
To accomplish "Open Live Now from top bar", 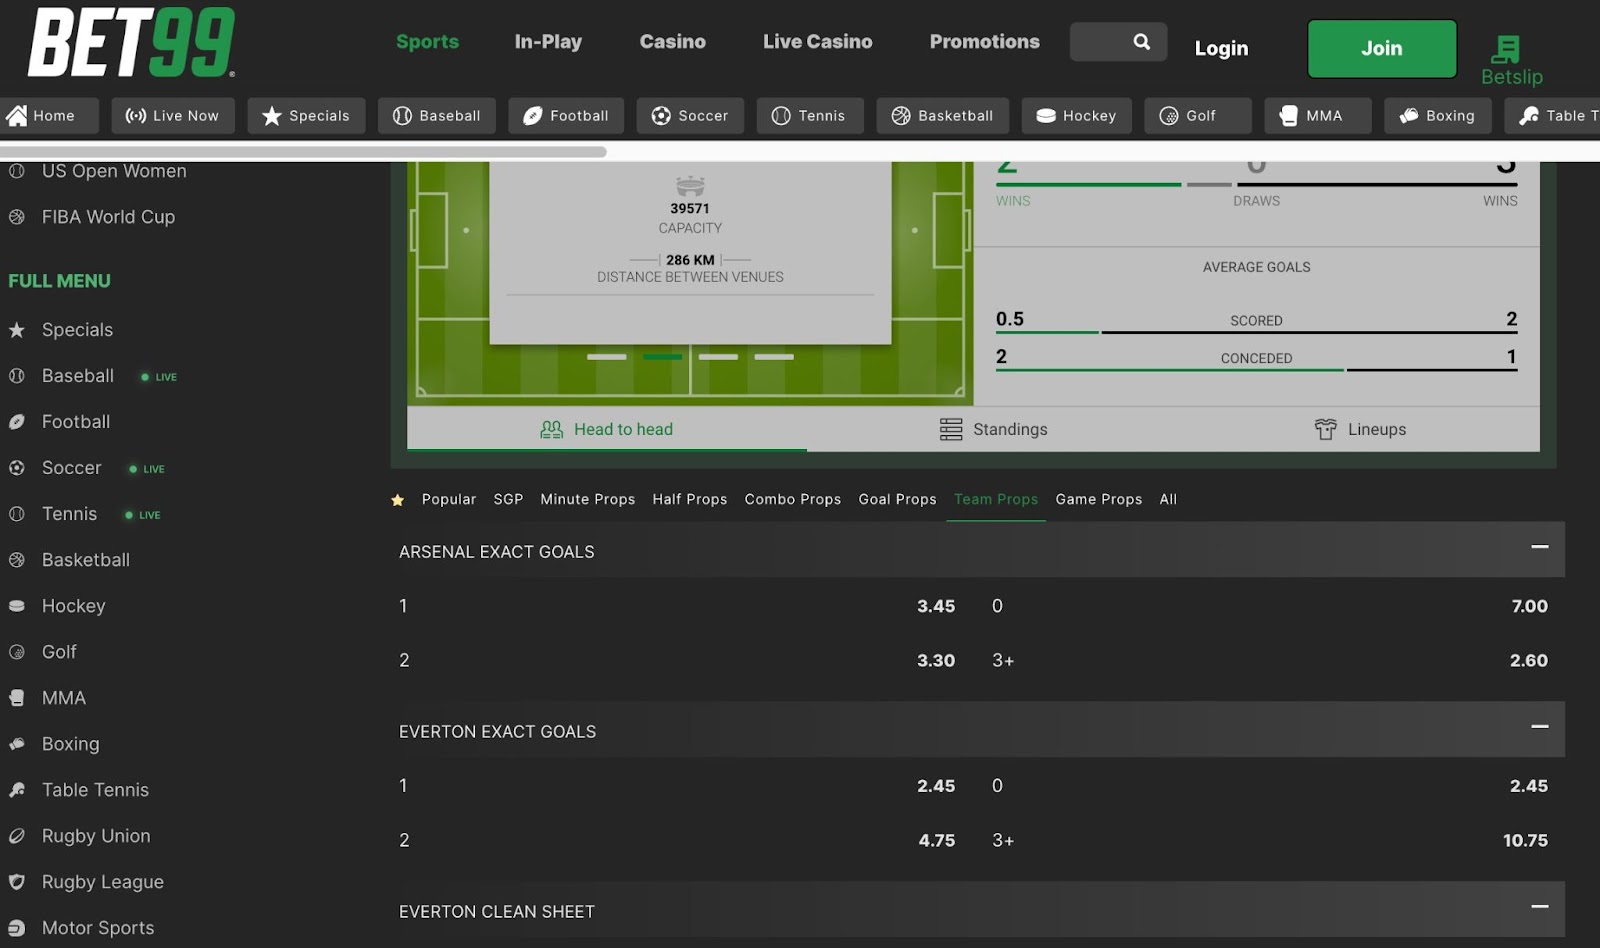I will [x=172, y=116].
